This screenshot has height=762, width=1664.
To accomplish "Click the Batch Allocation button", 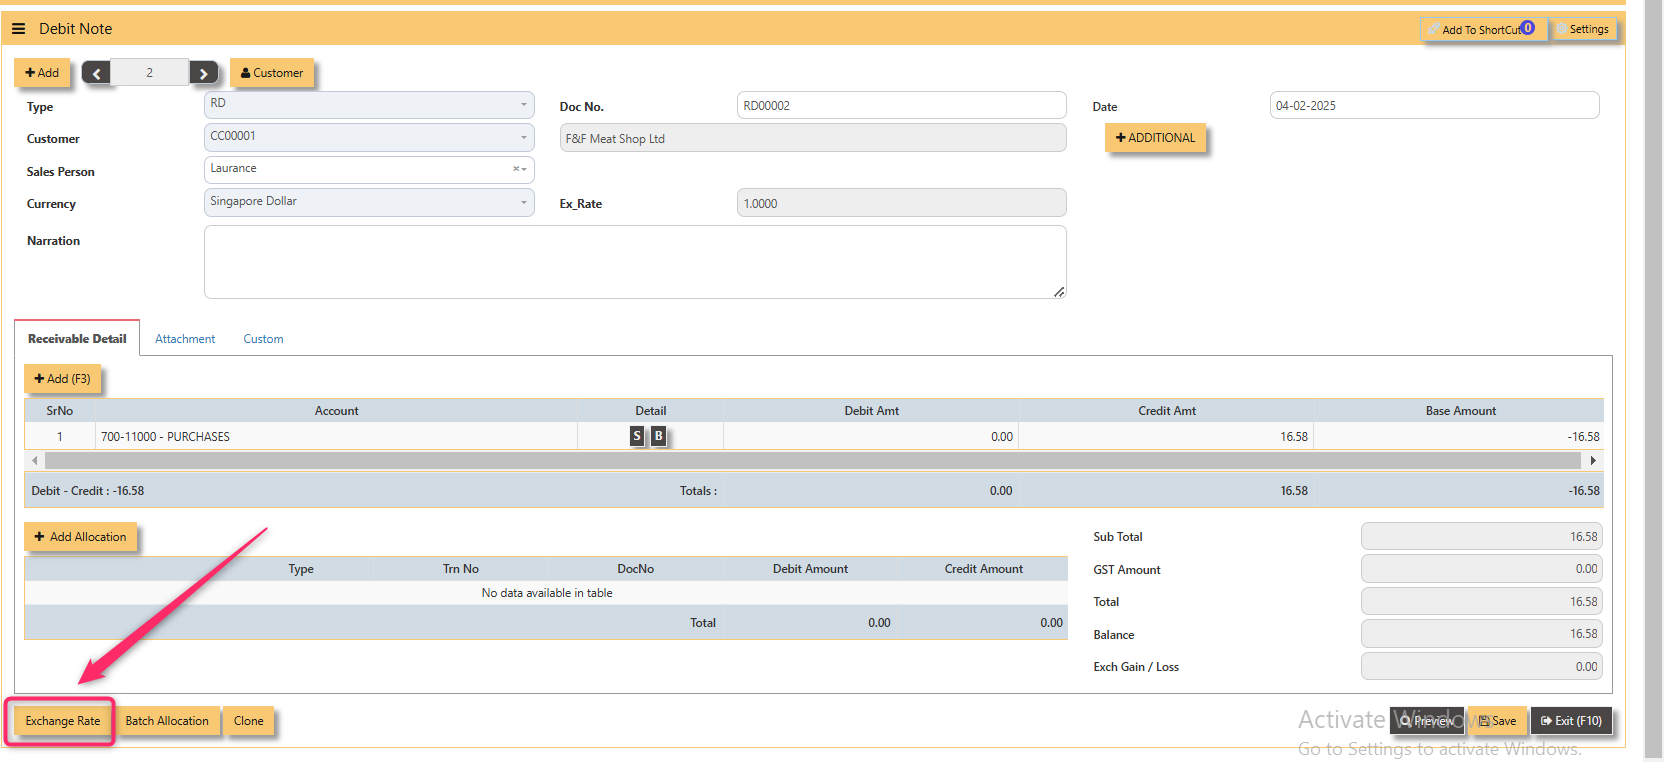I will tap(167, 721).
